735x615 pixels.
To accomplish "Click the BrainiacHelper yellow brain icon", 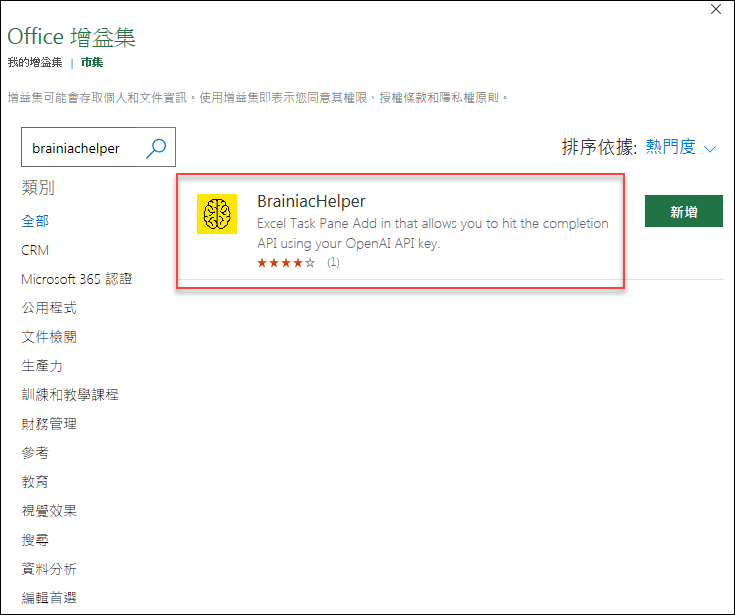I will (x=217, y=214).
